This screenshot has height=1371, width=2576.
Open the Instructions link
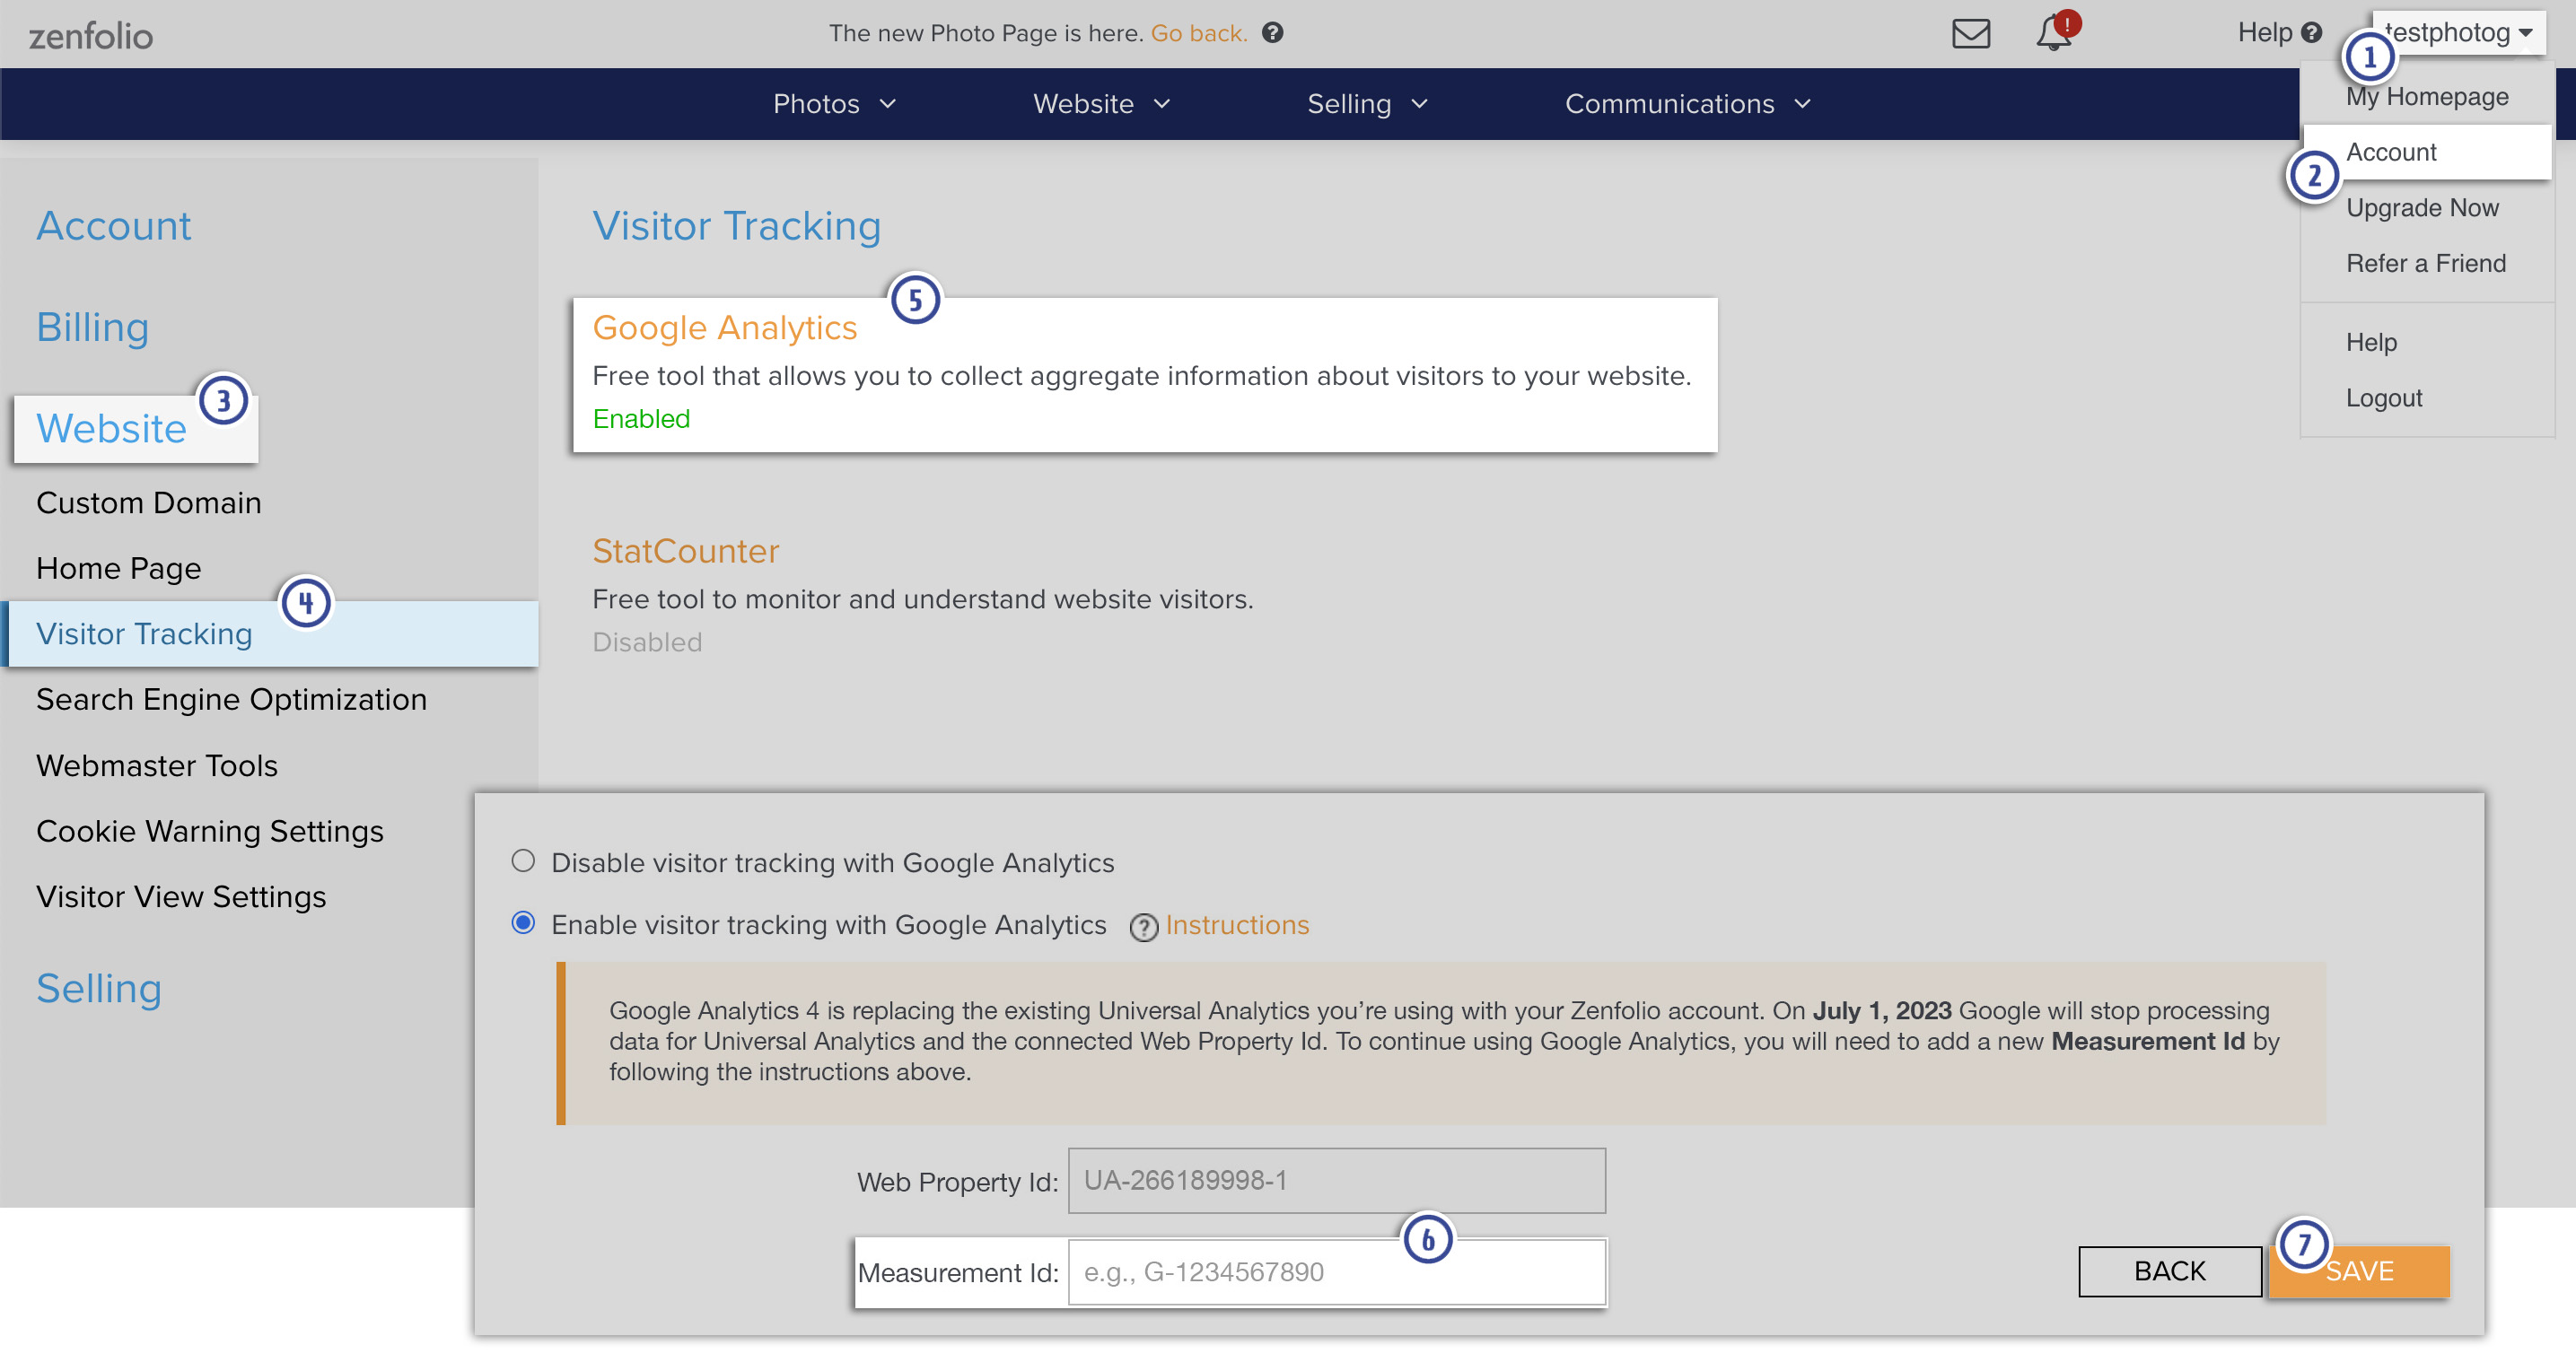pyautogui.click(x=1237, y=926)
